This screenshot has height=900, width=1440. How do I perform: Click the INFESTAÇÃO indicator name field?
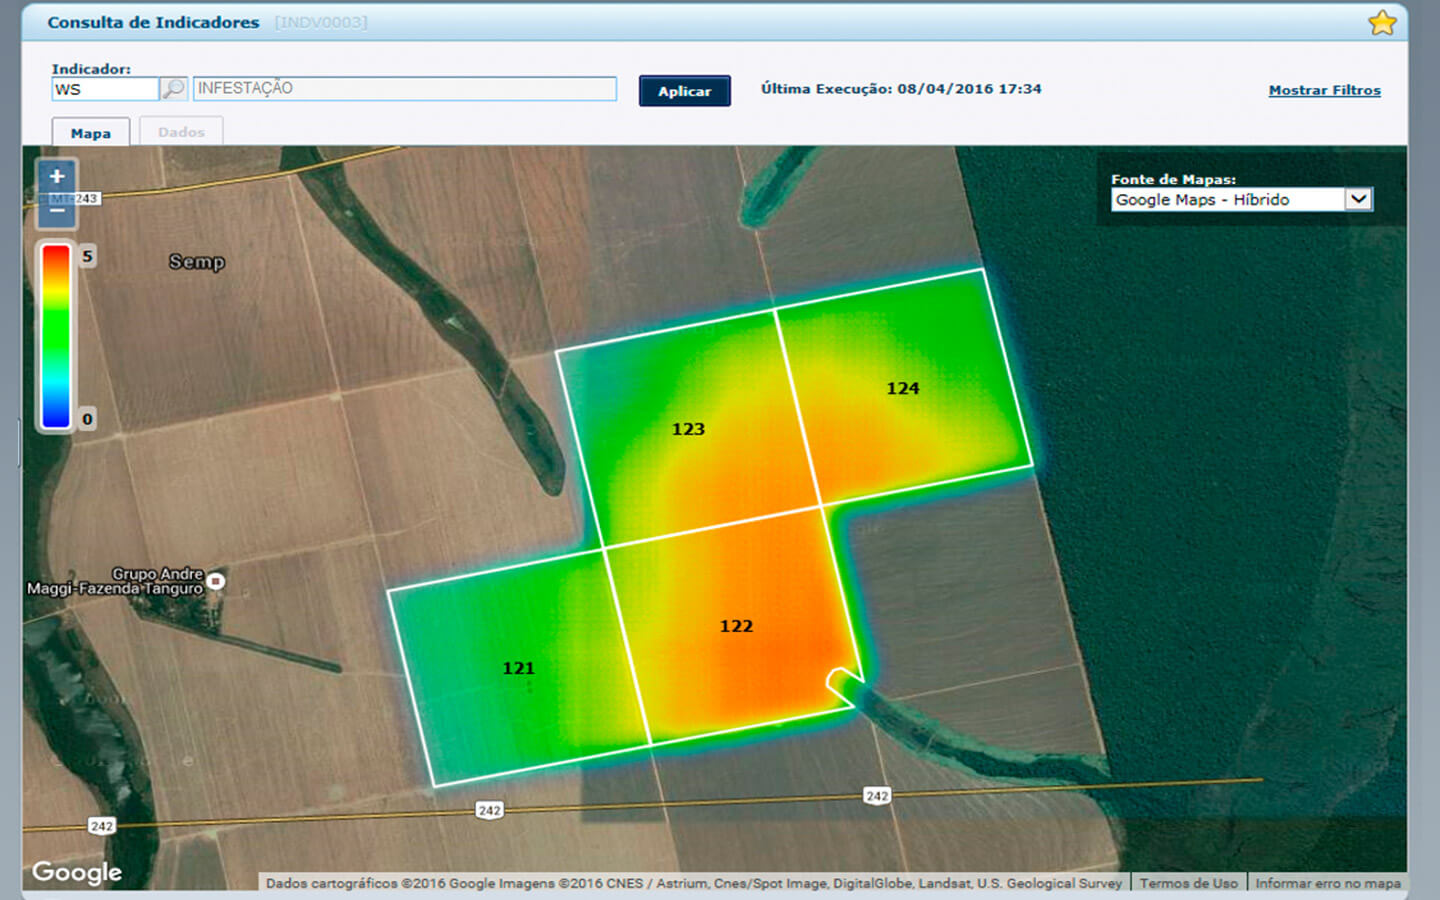(404, 89)
